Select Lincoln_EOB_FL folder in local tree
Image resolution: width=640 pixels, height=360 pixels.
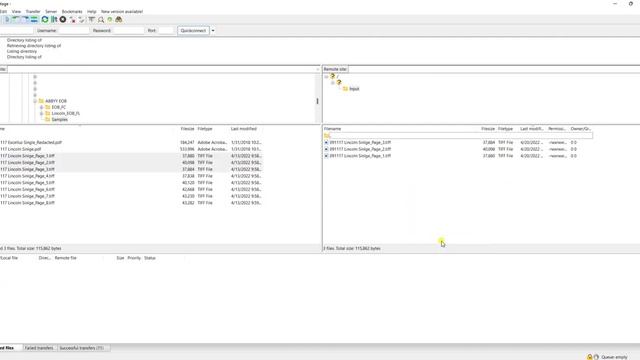66,113
